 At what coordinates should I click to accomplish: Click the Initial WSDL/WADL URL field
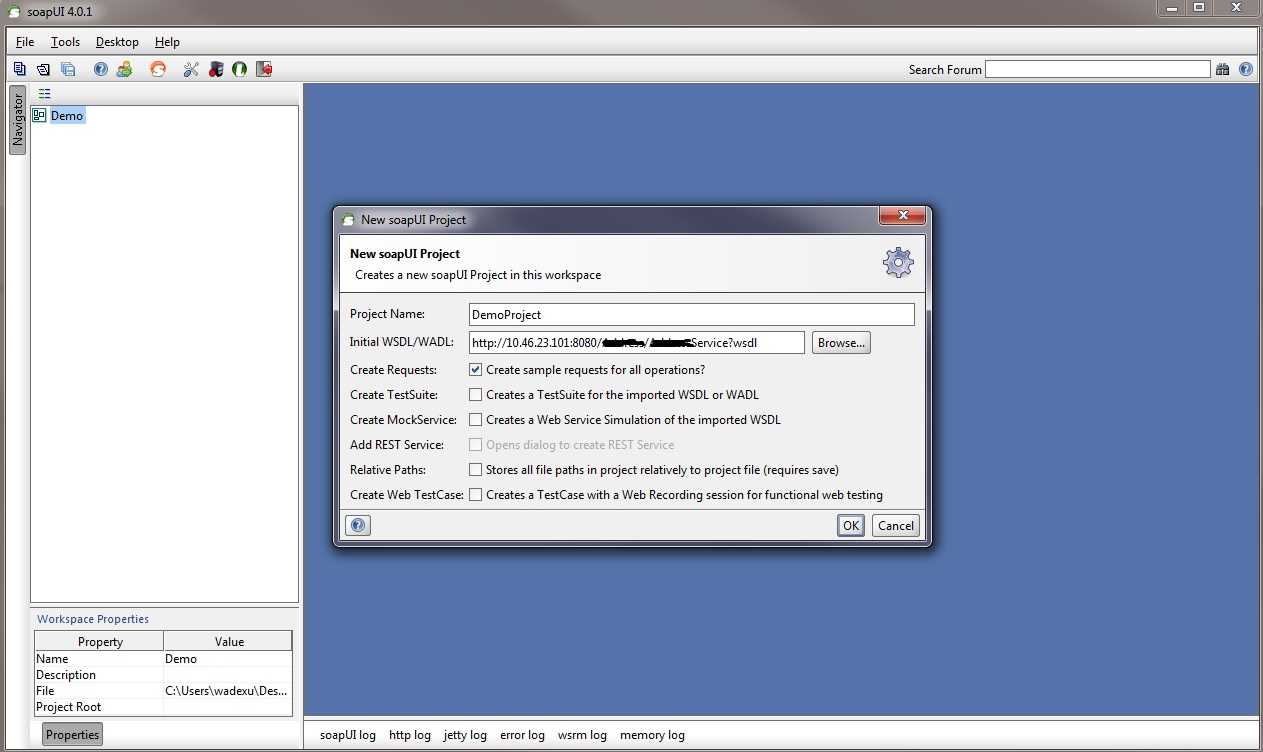[x=637, y=343]
